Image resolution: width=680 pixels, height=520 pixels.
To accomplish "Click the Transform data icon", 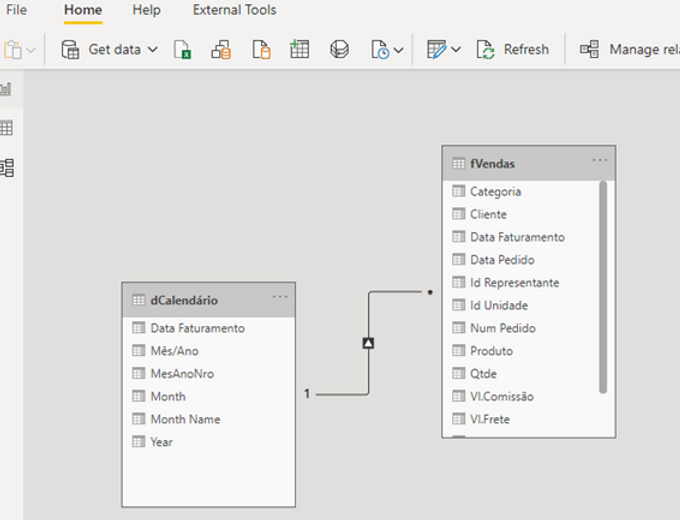I will [x=436, y=49].
